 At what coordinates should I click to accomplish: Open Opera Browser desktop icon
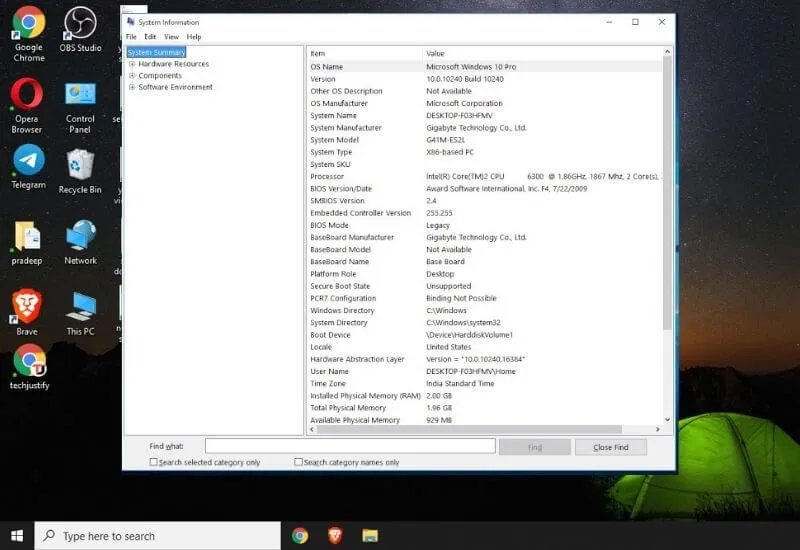27,106
